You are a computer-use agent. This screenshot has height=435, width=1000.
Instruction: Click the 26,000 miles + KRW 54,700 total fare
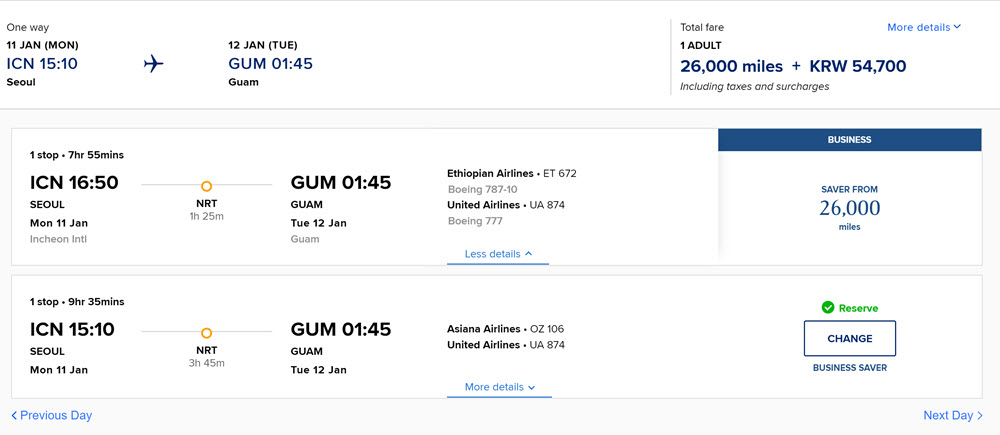793,66
